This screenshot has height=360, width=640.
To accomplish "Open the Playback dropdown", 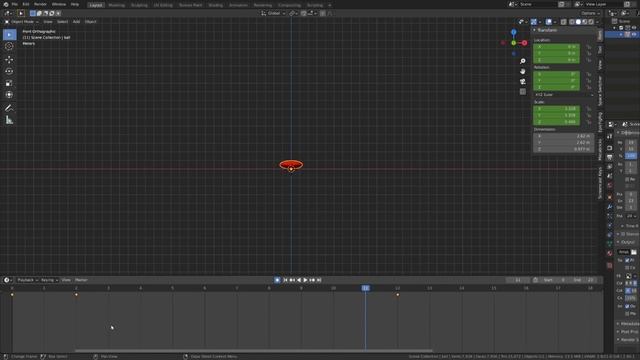I will [x=27, y=280].
